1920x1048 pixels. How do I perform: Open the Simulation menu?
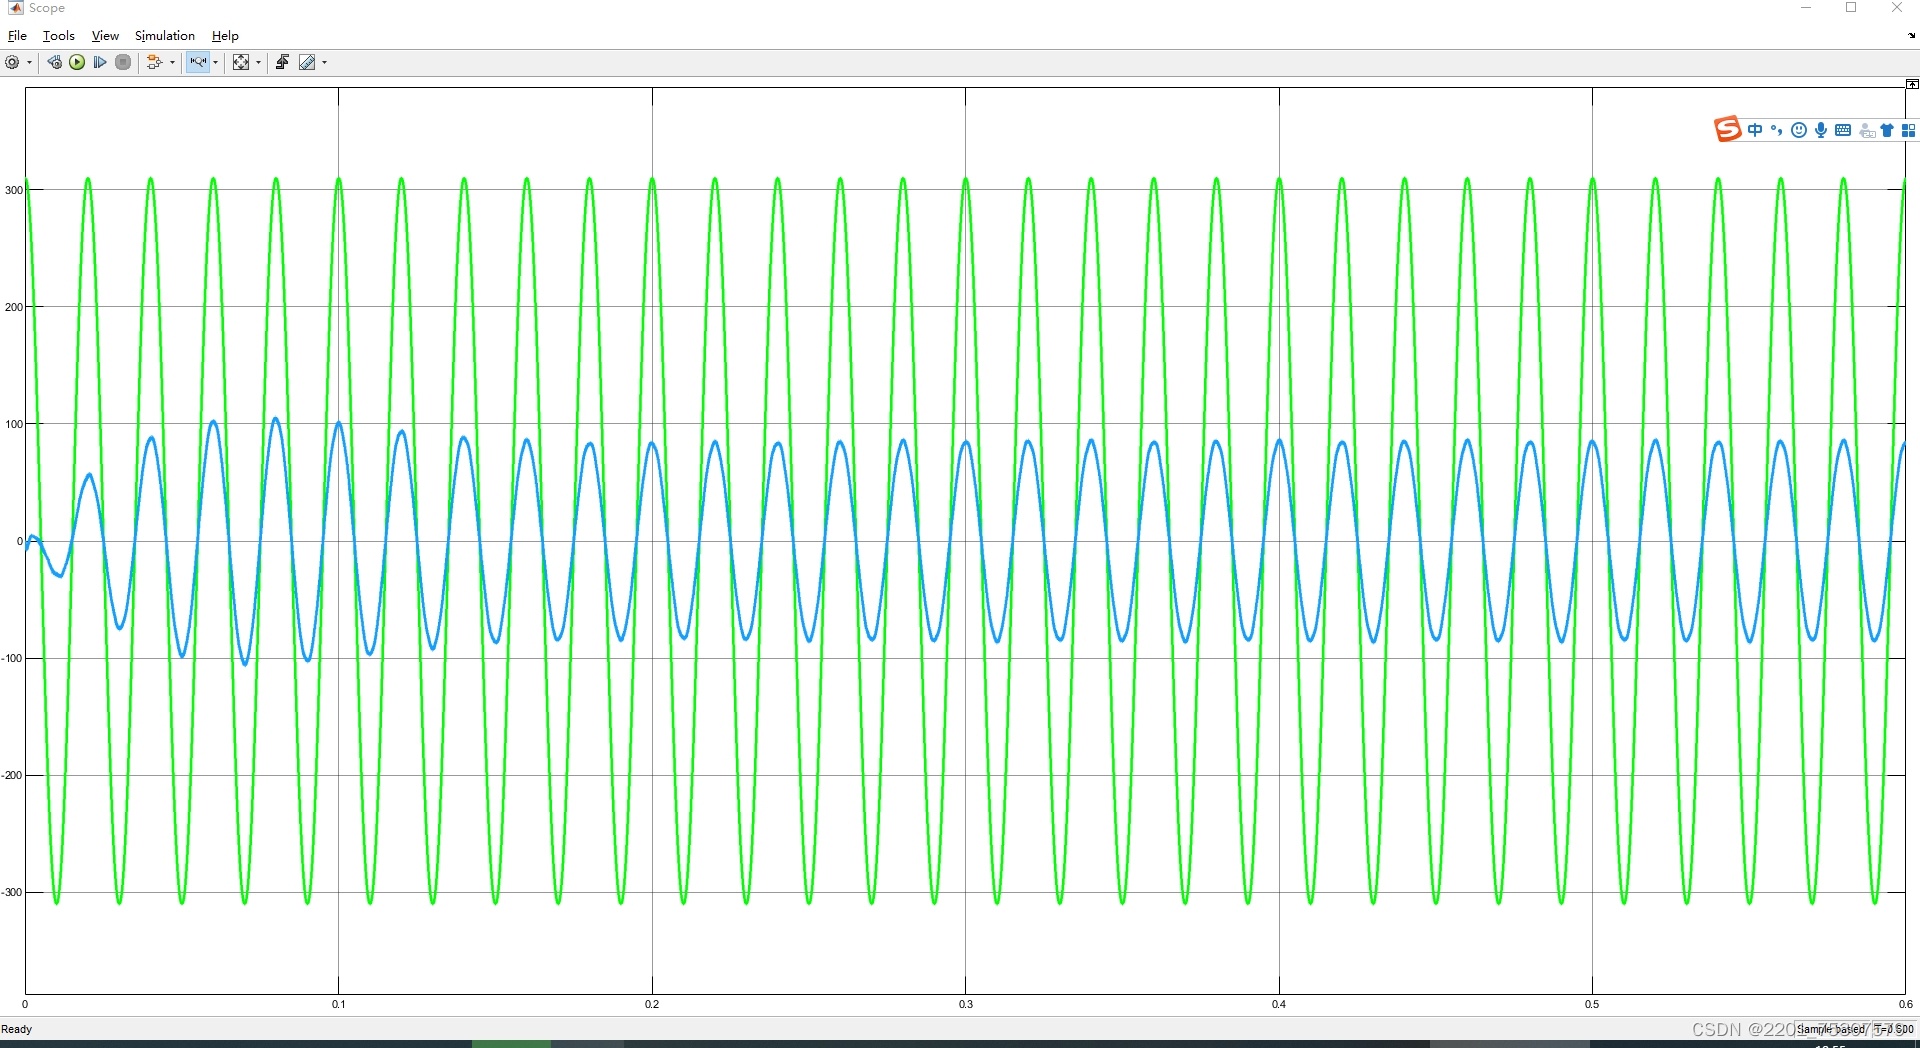pyautogui.click(x=165, y=35)
